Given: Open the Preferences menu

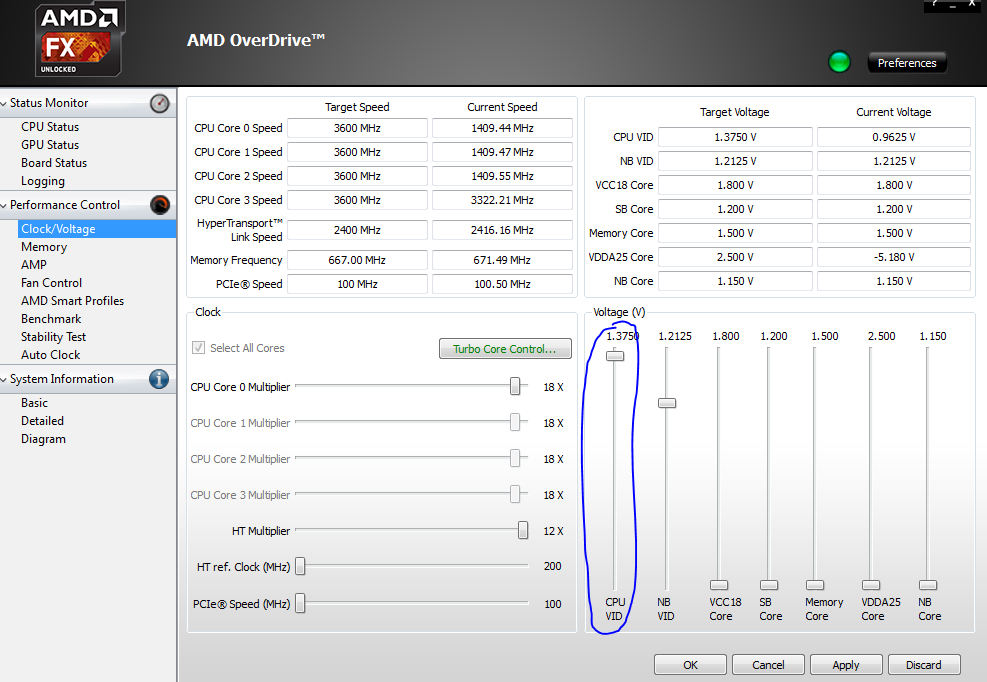Looking at the screenshot, I should pos(907,63).
